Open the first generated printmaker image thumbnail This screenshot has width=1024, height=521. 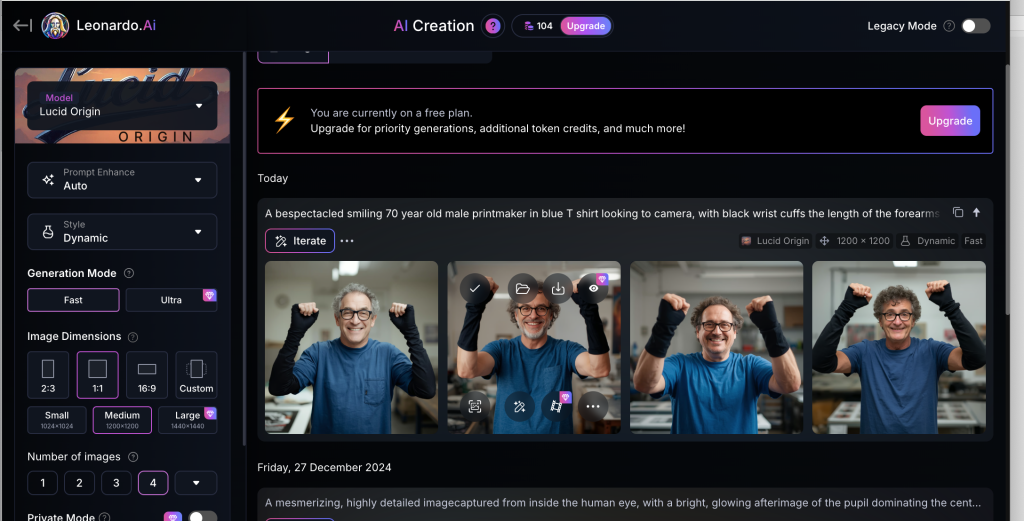[351, 347]
